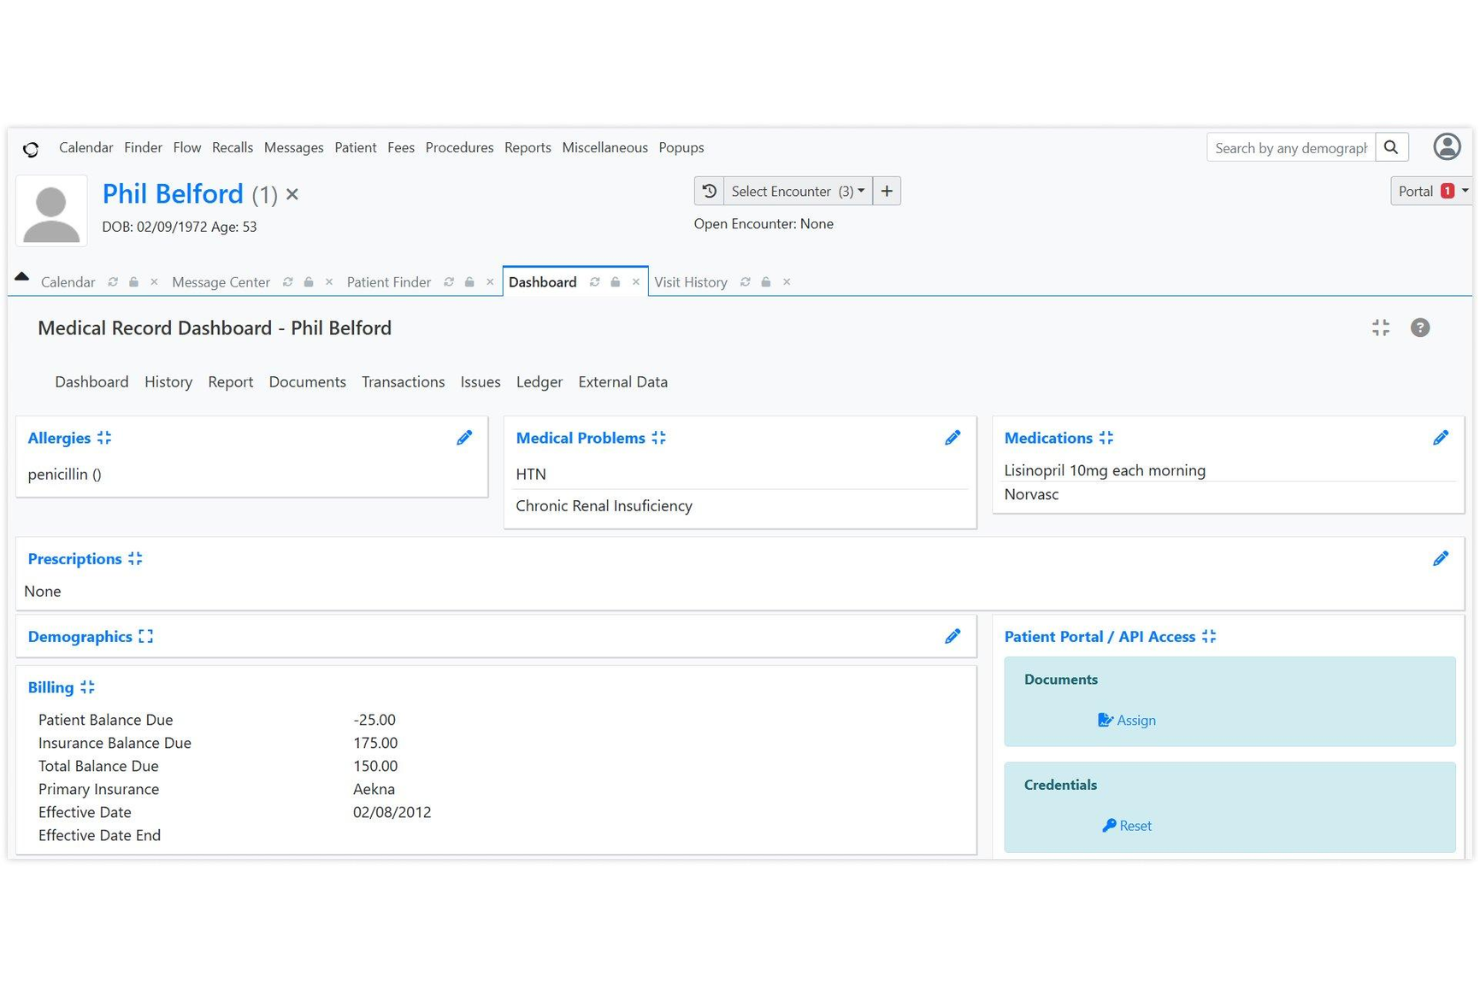The image size is (1480, 987).
Task: Toggle the lock on the Dashboard tab
Action: point(615,282)
